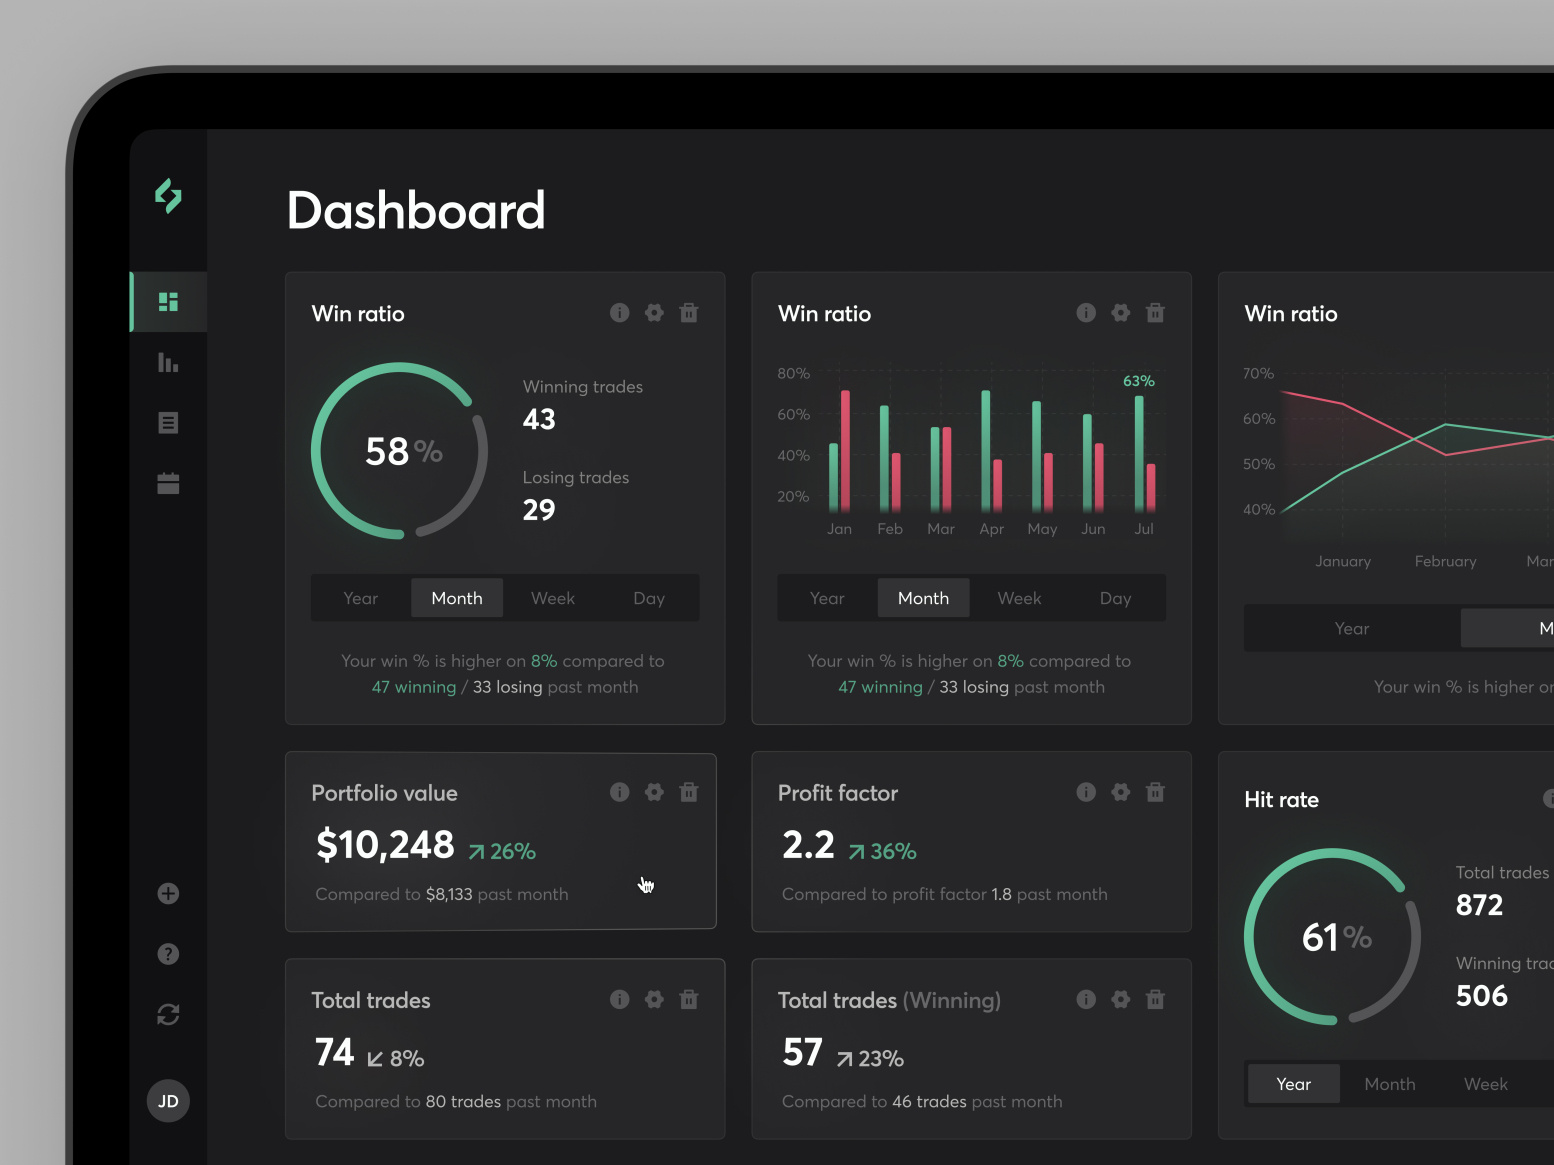Open the bar chart analytics icon in sidebar
The width and height of the screenshot is (1554, 1165).
click(x=167, y=362)
